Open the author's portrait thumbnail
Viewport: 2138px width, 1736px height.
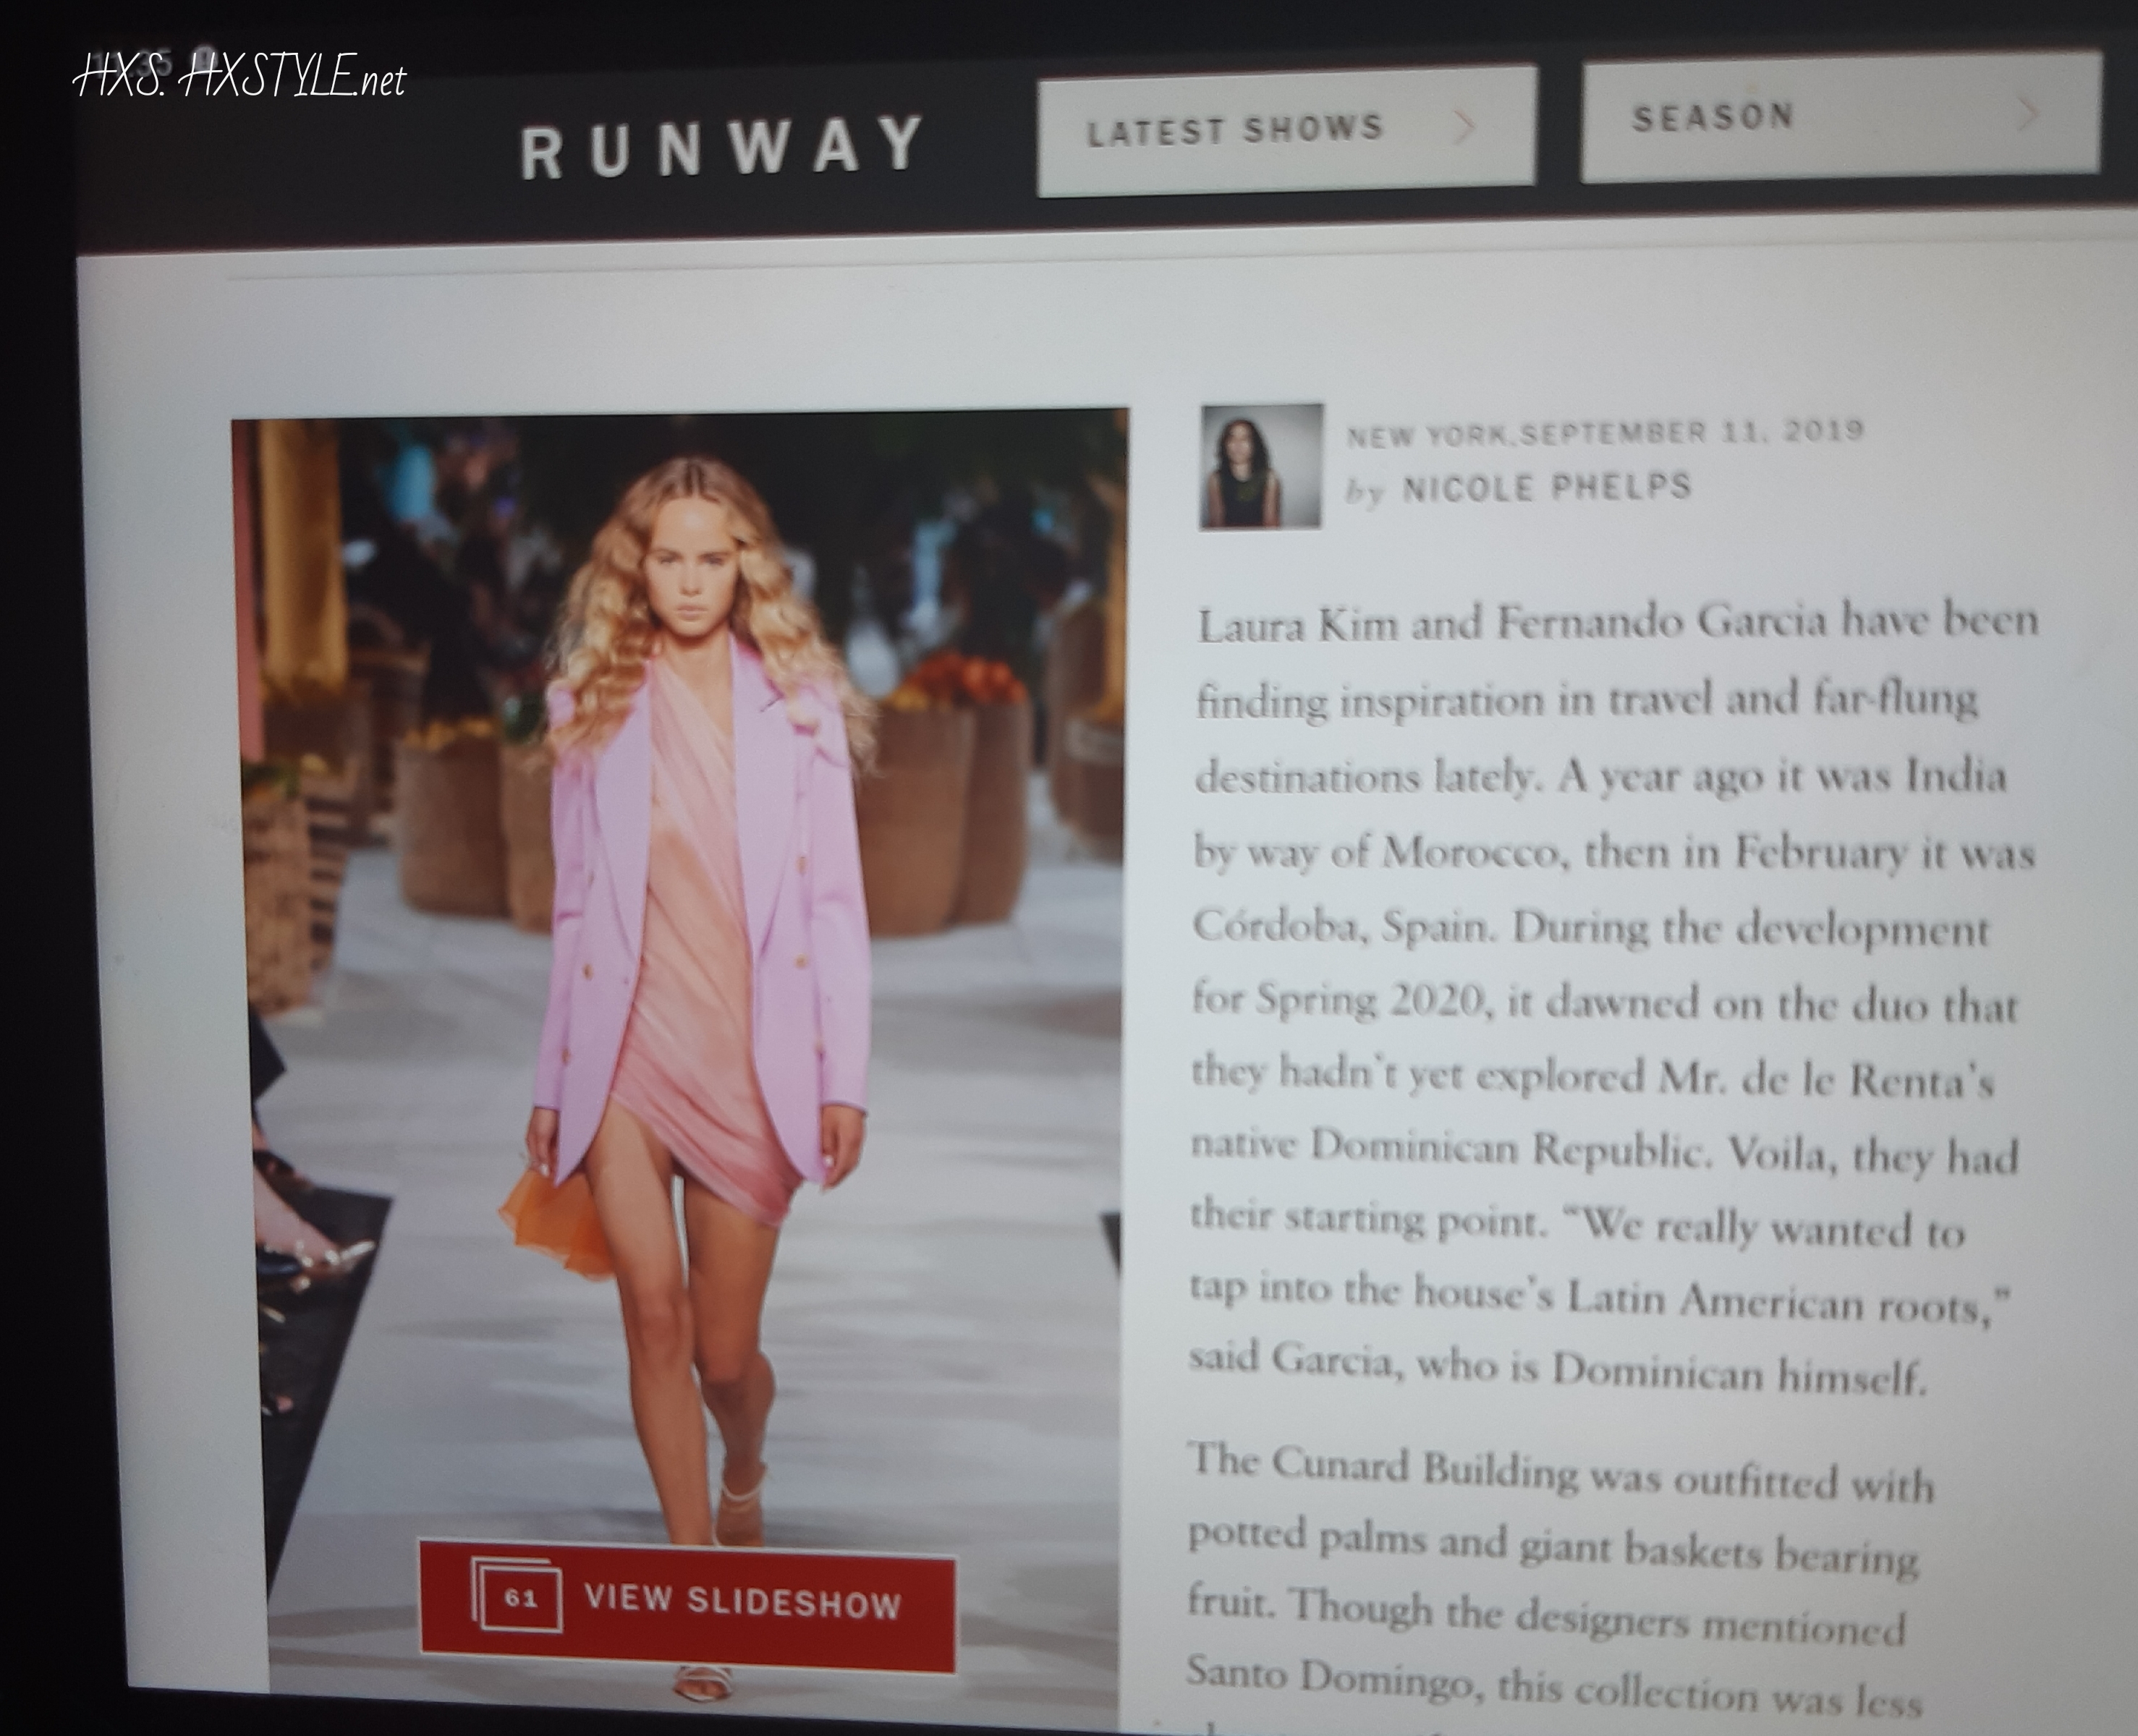click(1261, 466)
